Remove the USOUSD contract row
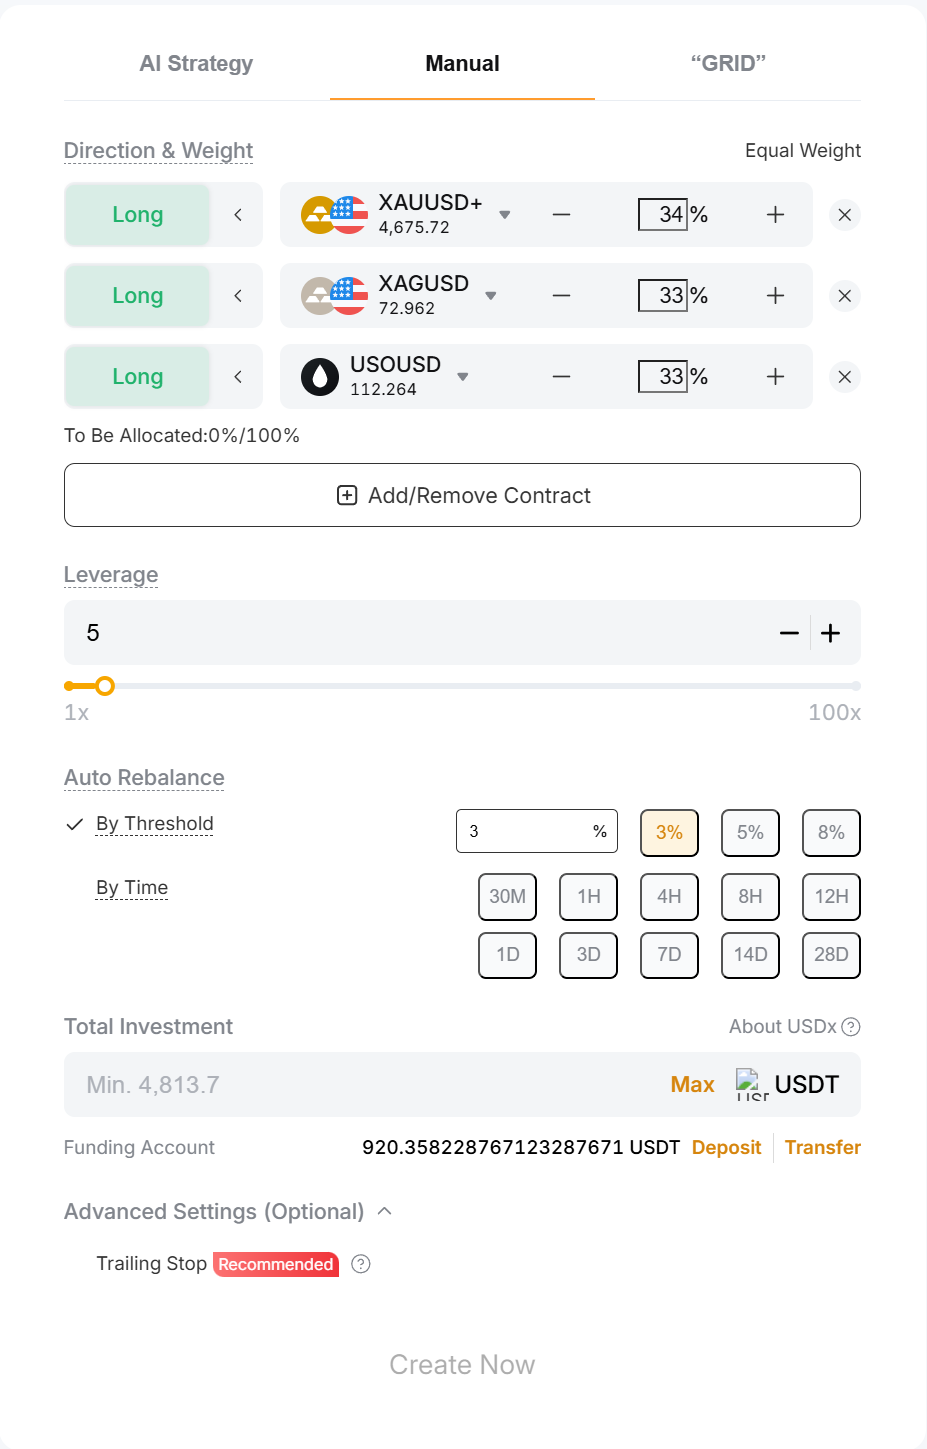 pos(845,377)
